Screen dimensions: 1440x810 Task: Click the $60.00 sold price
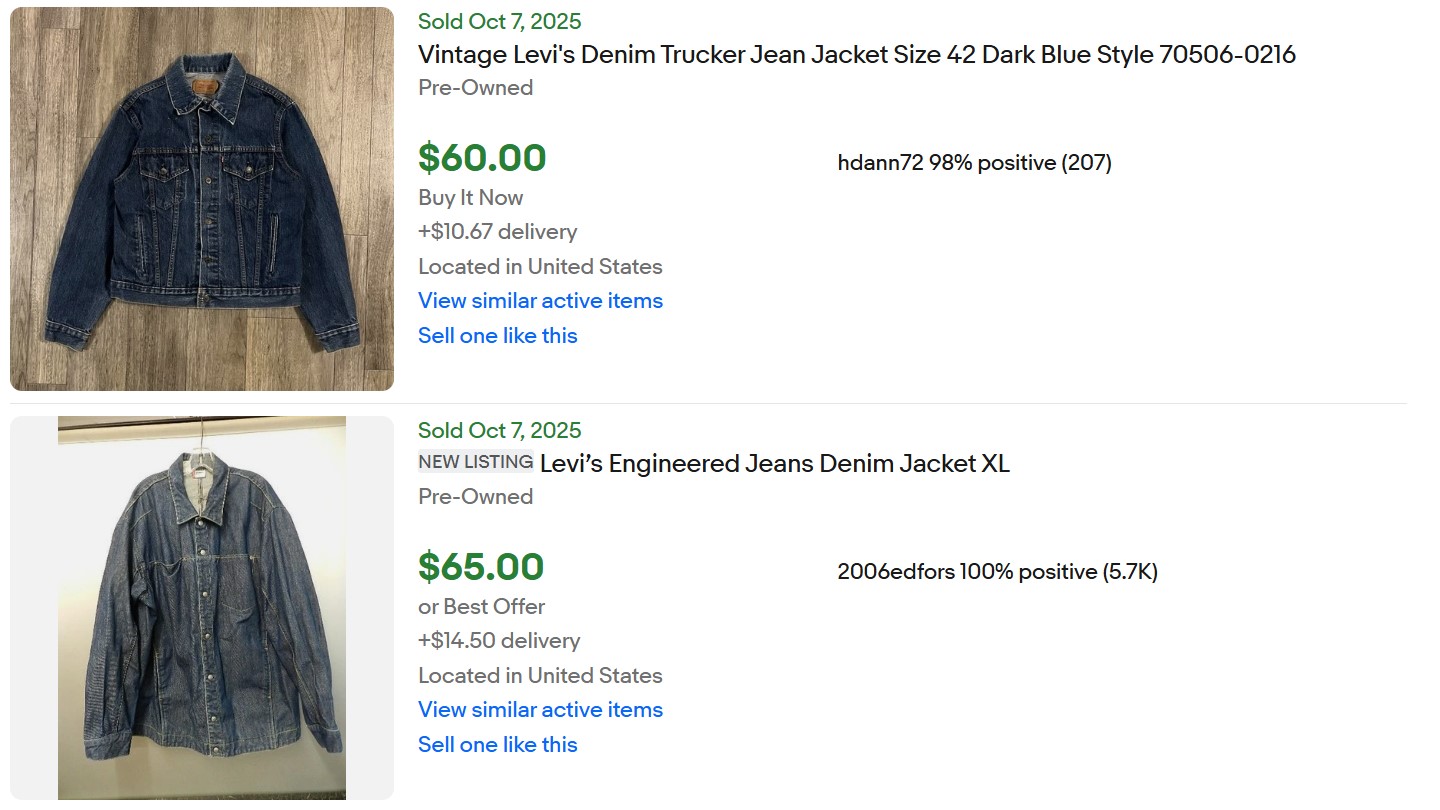482,158
